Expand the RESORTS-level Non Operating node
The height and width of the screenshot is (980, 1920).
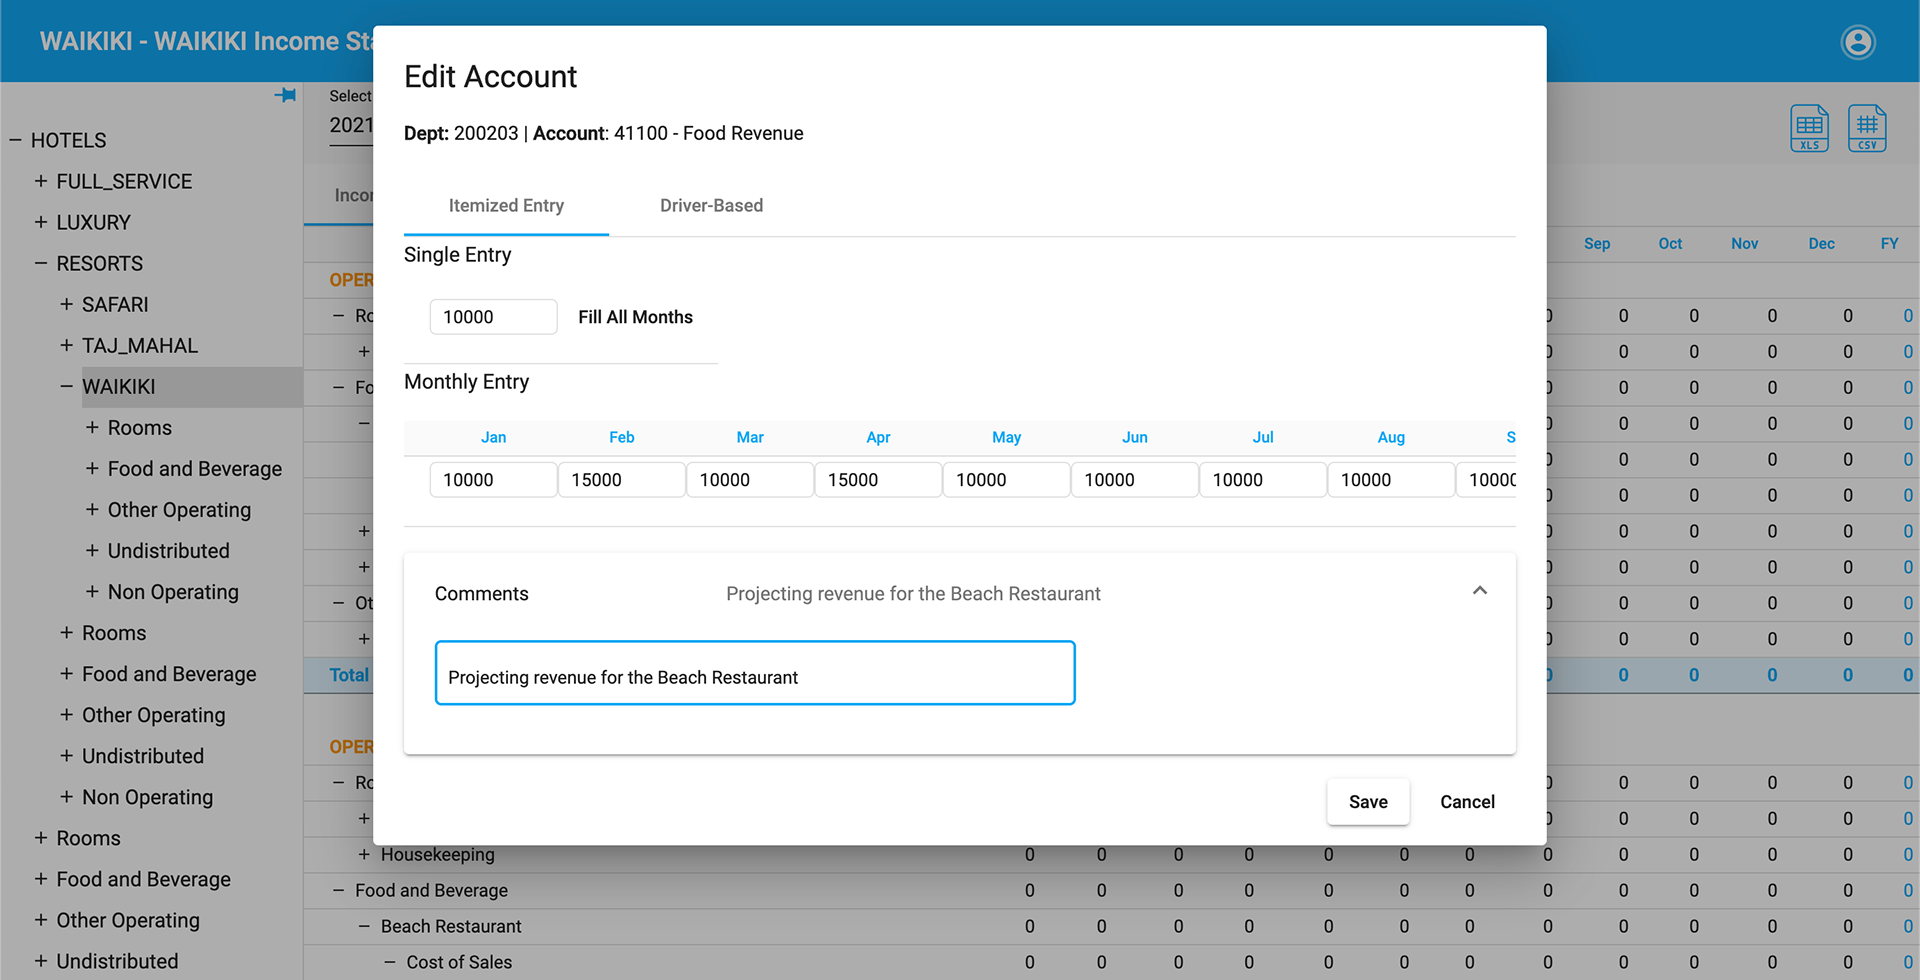[x=66, y=797]
